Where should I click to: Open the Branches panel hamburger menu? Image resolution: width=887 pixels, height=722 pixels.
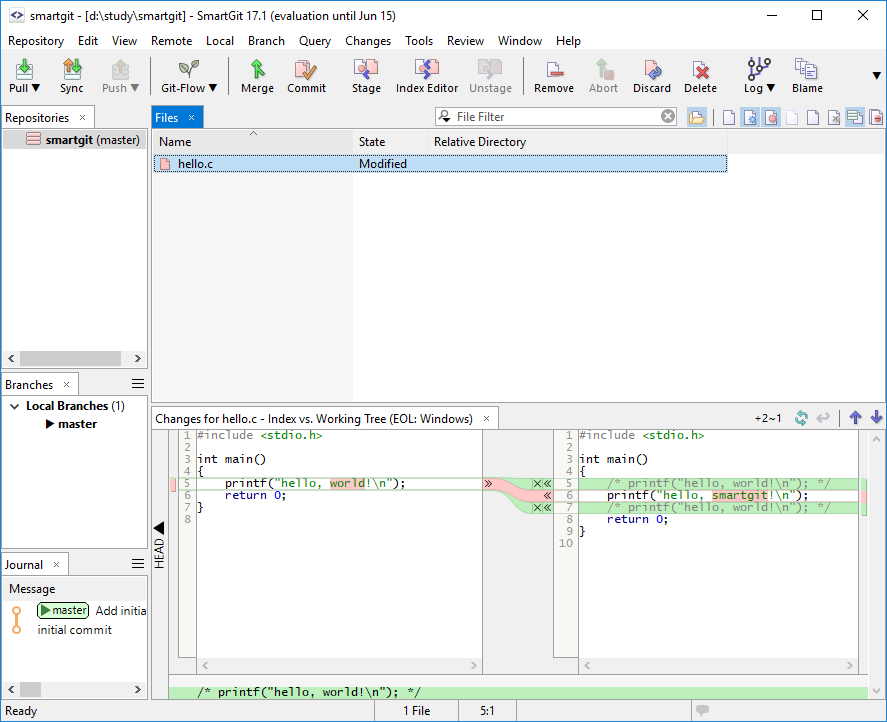(x=137, y=384)
